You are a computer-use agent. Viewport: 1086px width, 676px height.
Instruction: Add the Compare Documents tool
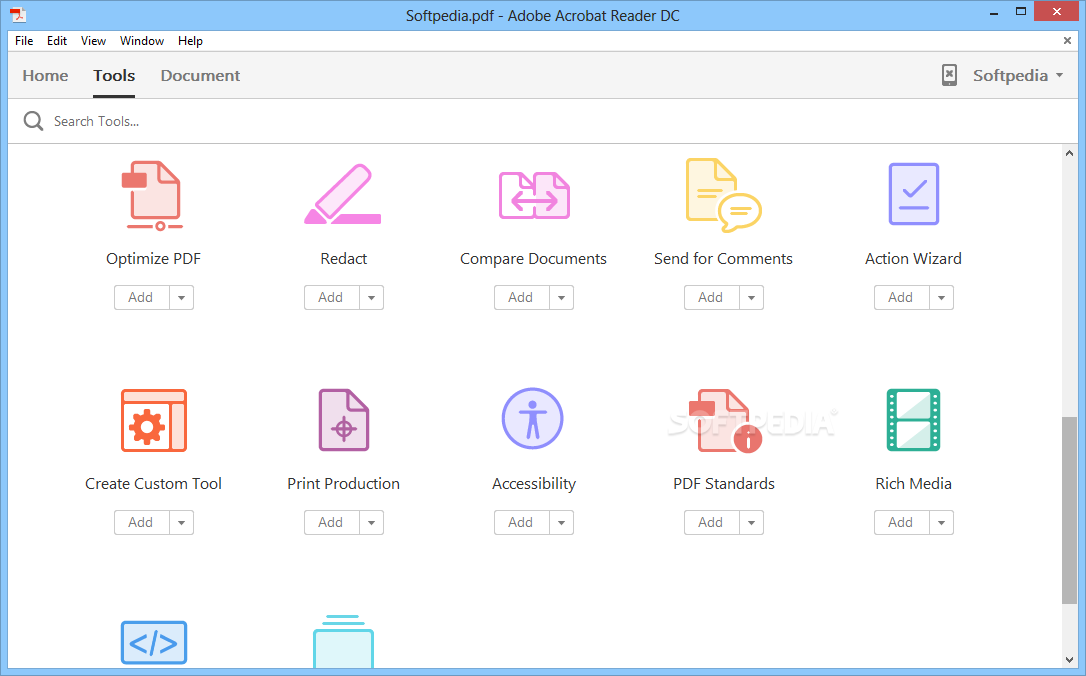coord(521,297)
